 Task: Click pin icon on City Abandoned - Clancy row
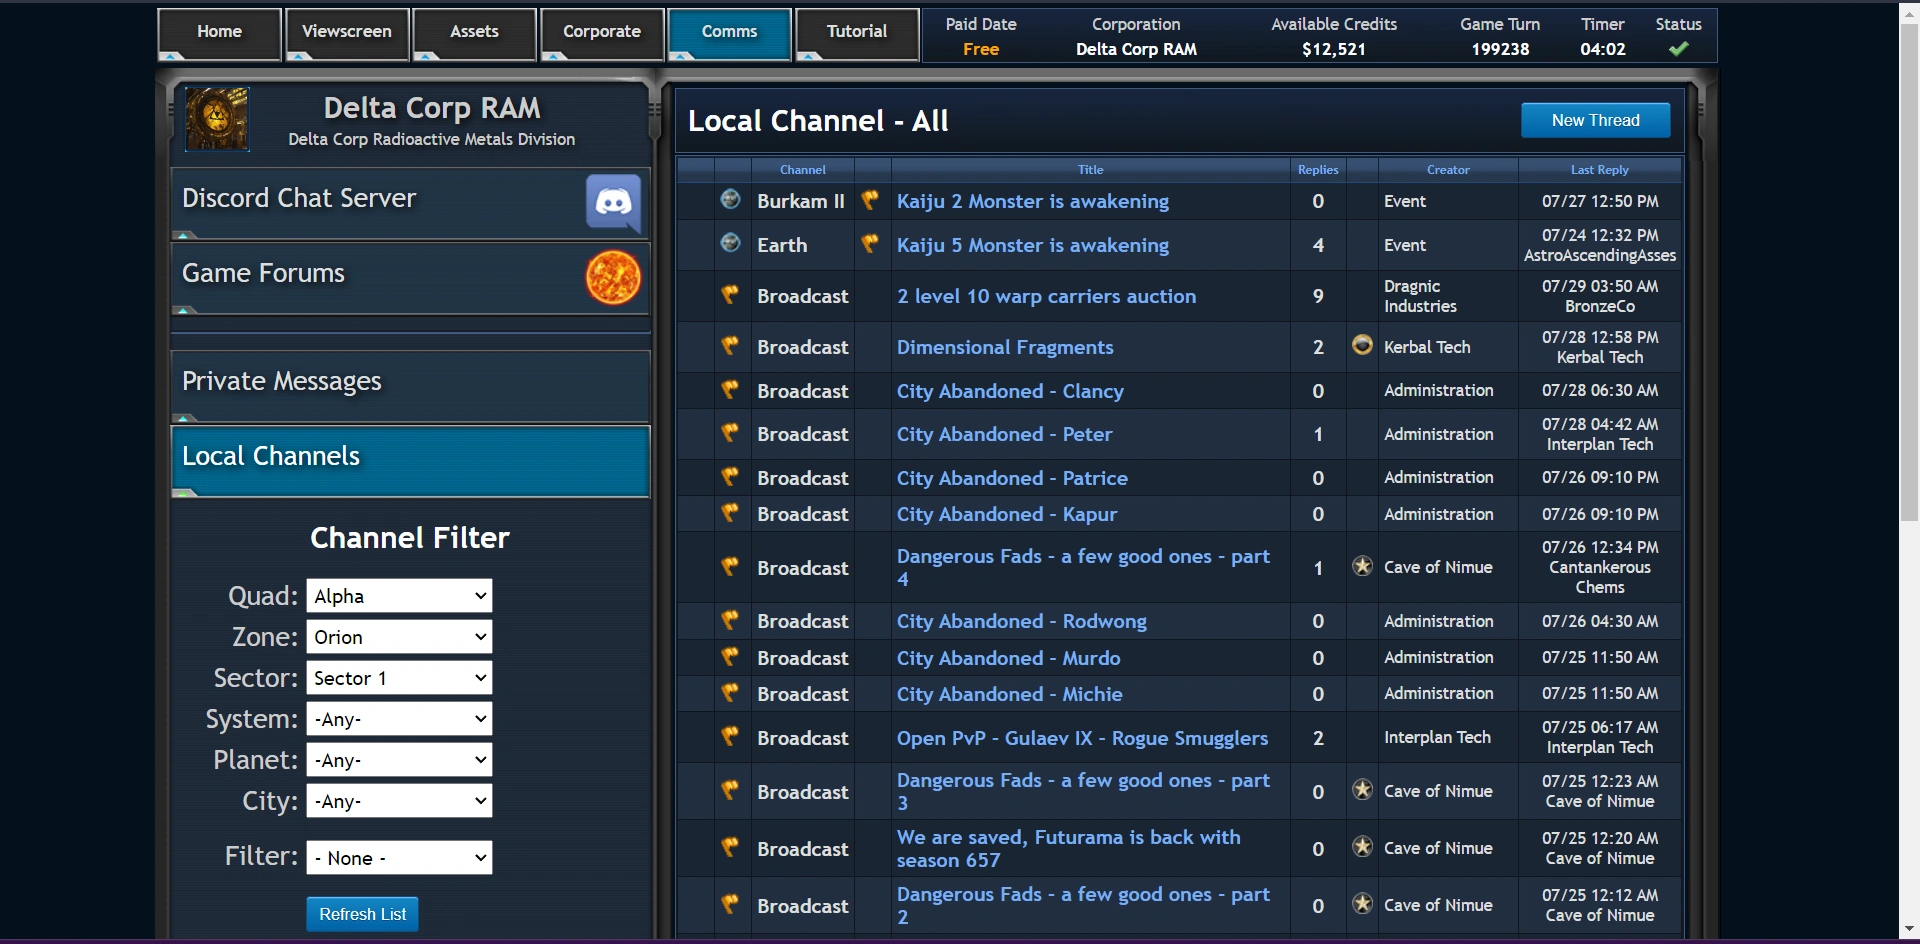[731, 390]
